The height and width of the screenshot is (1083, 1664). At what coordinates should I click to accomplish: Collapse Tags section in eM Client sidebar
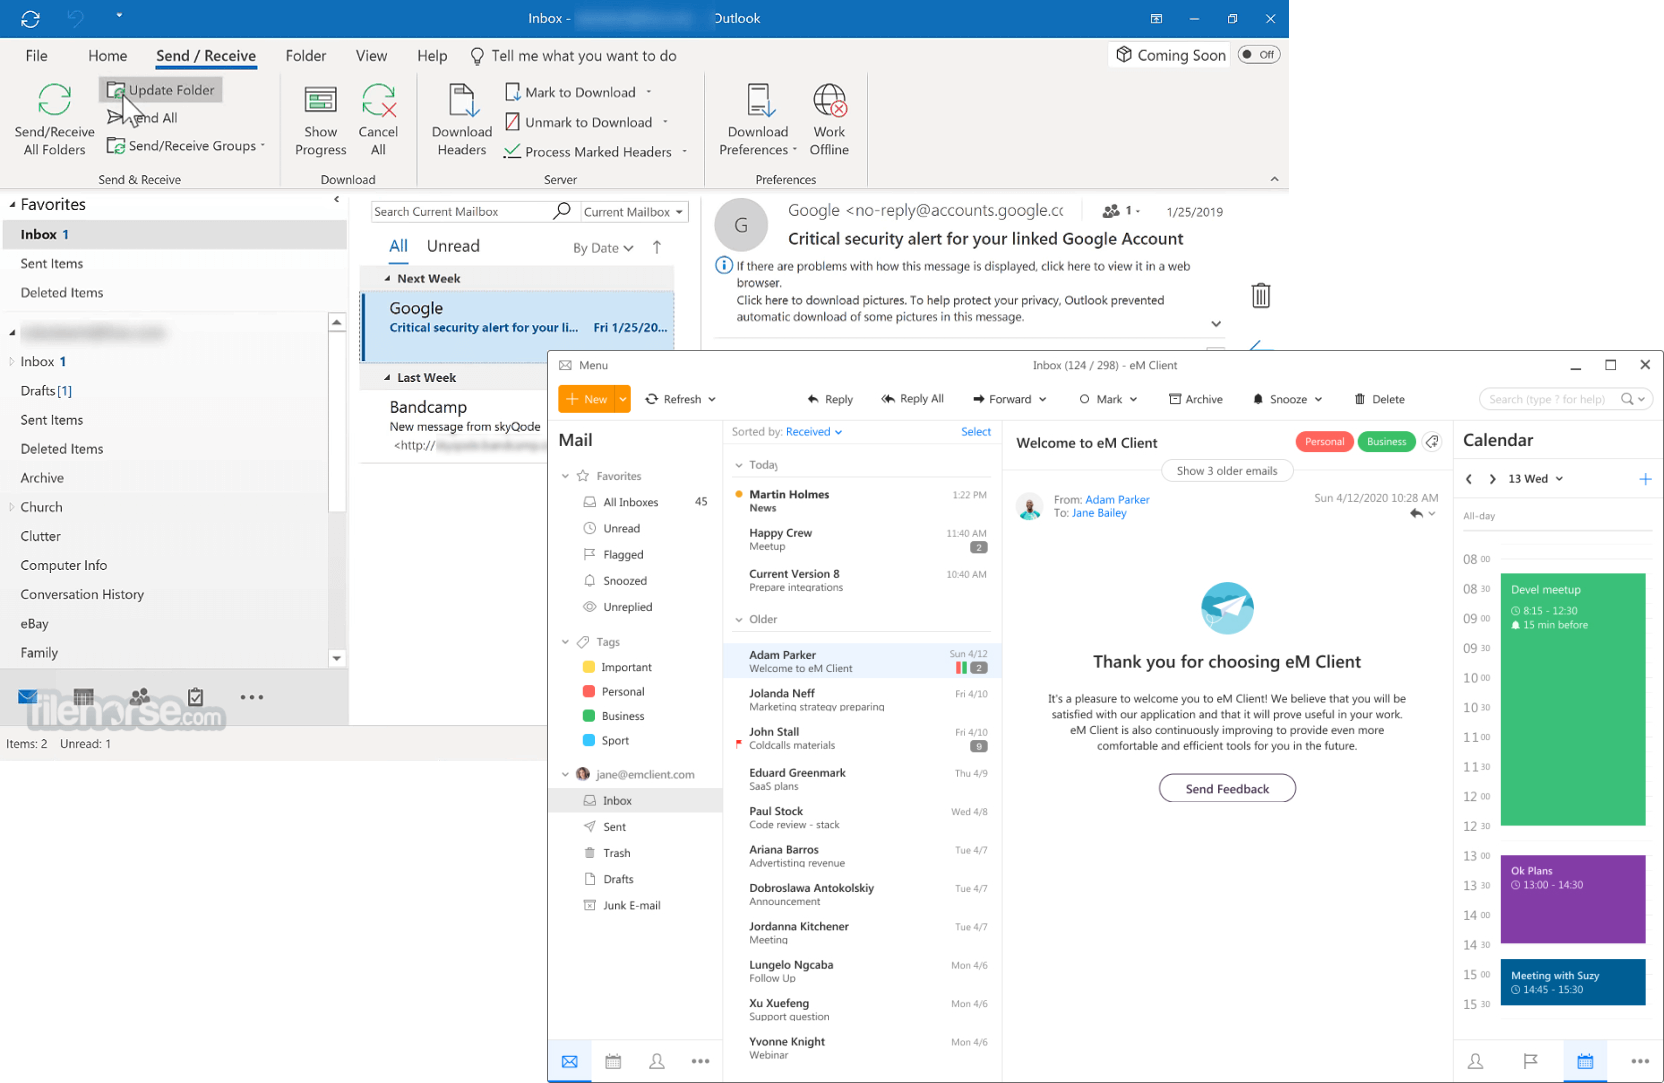pos(565,642)
